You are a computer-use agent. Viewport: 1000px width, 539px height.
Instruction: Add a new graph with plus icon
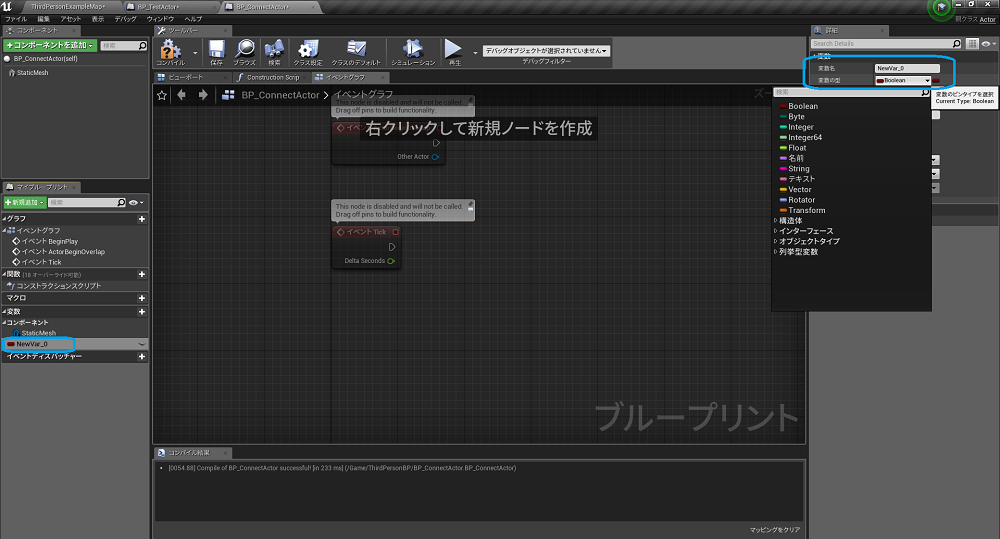(x=142, y=219)
